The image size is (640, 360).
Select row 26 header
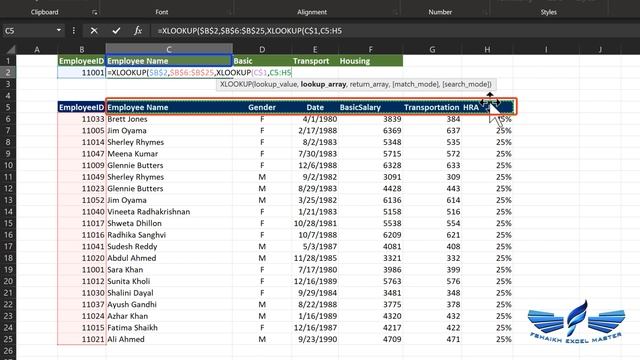point(8,351)
